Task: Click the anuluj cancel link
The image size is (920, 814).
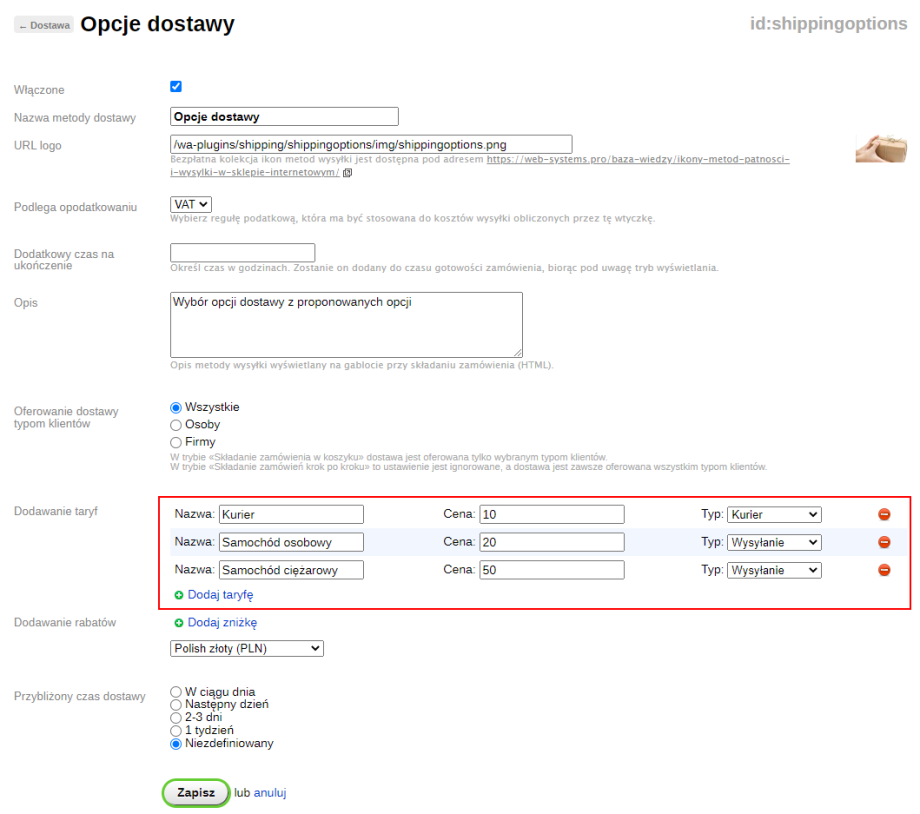Action: 270,792
